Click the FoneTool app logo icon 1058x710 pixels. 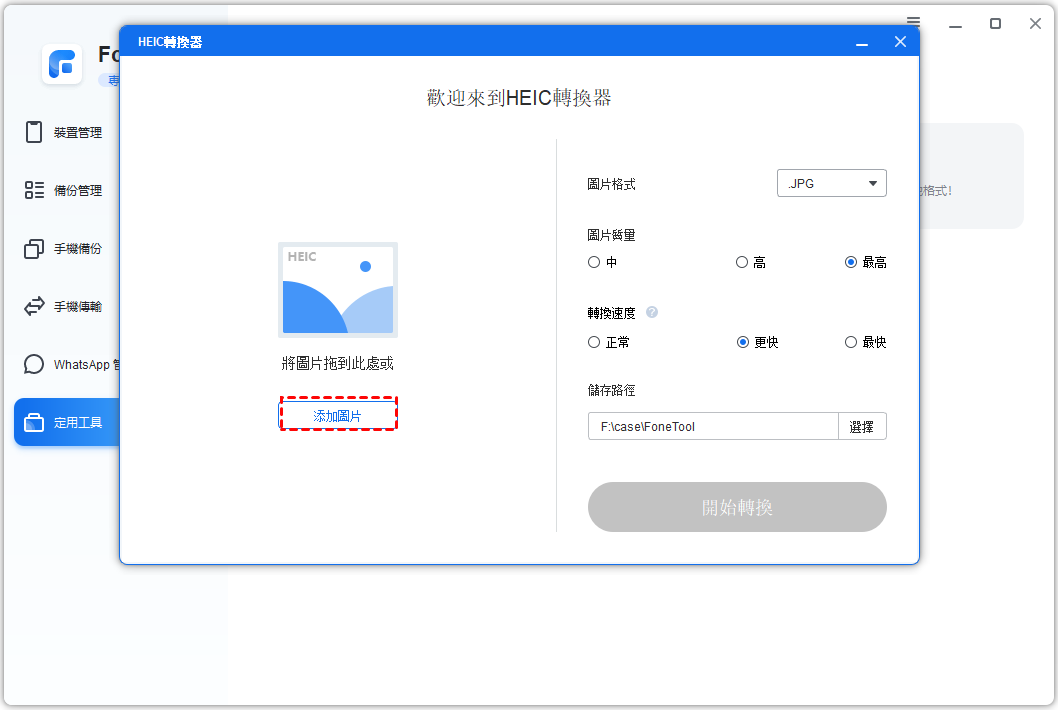pyautogui.click(x=62, y=65)
